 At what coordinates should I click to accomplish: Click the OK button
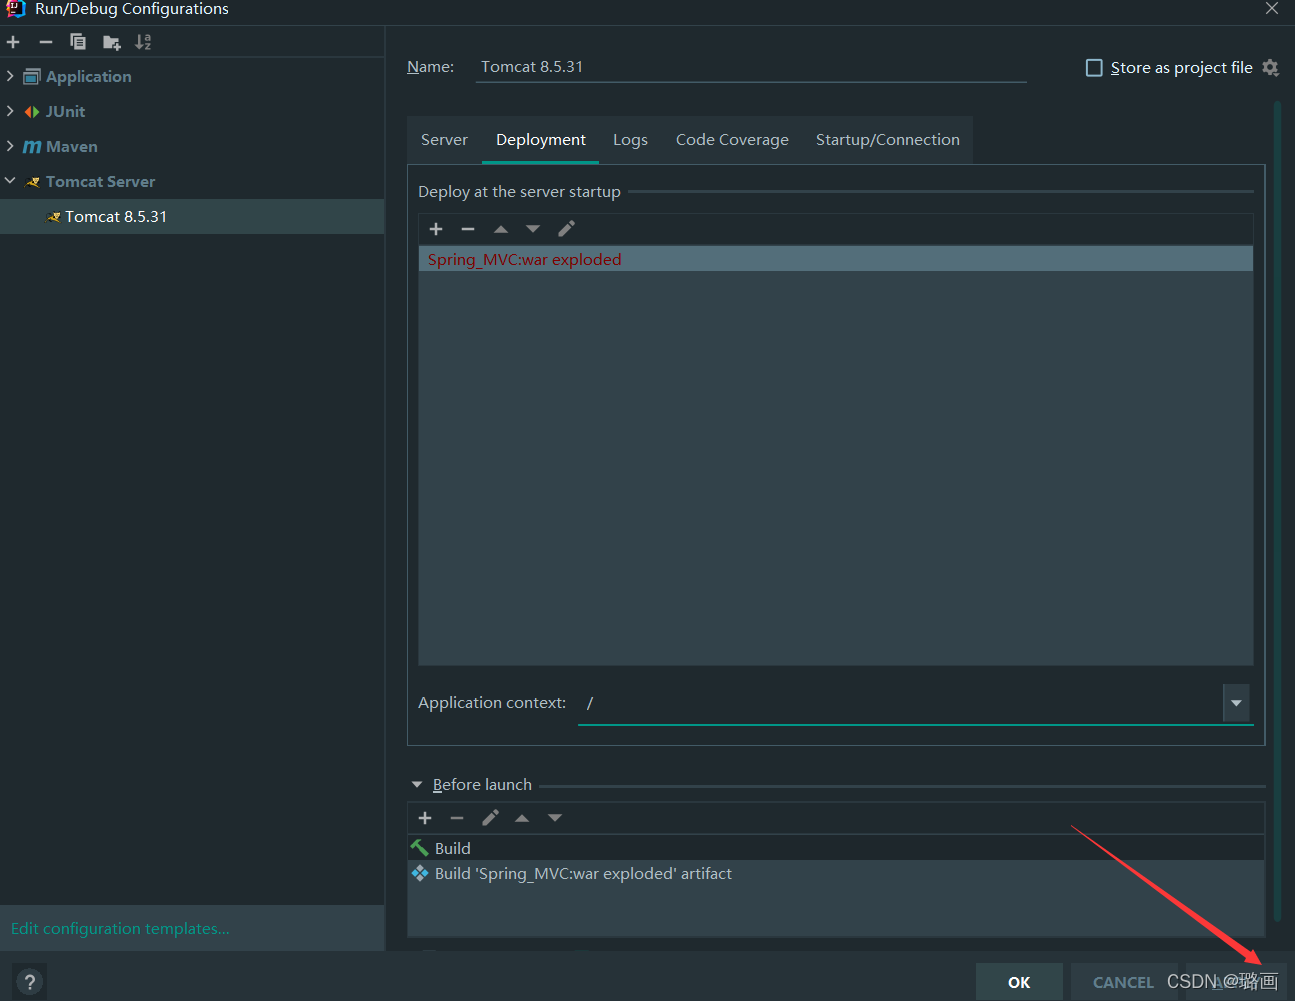(1019, 982)
